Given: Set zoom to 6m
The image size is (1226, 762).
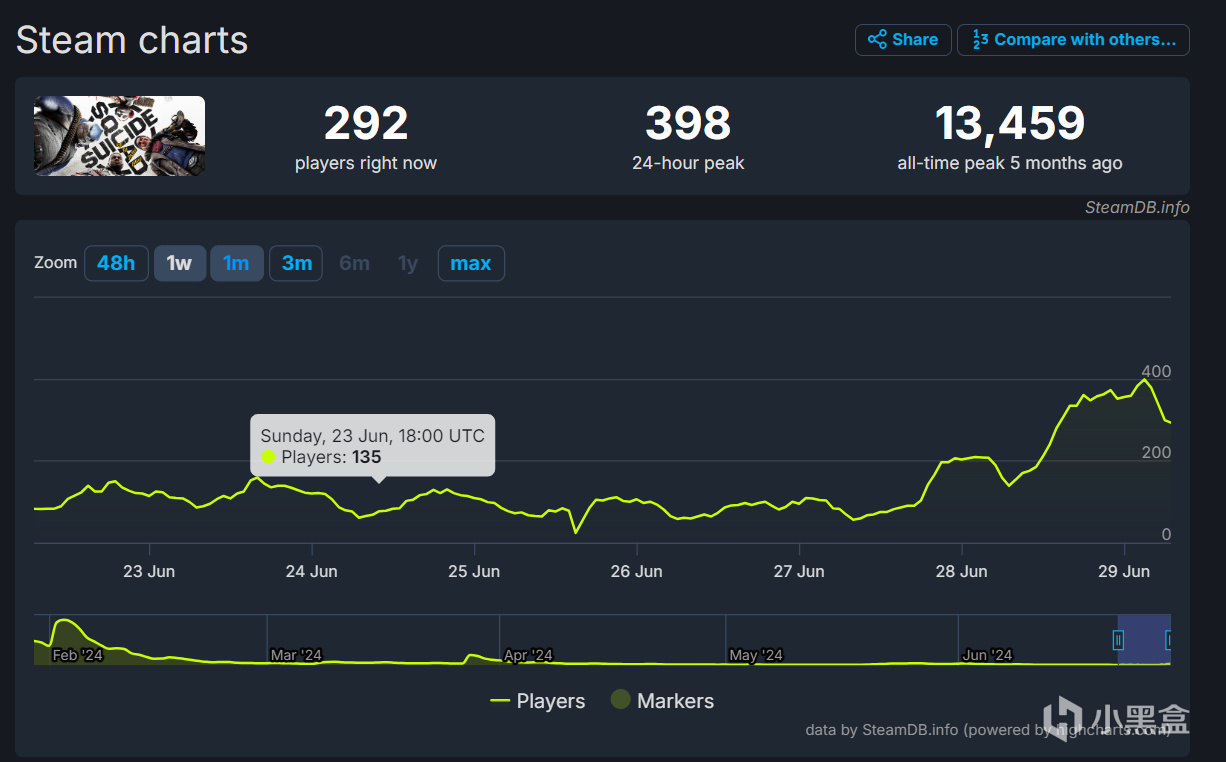Looking at the screenshot, I should [x=354, y=263].
